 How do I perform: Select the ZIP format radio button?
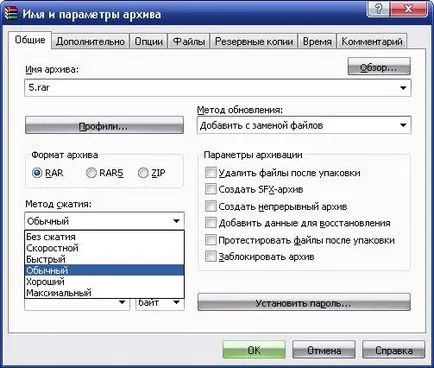(143, 173)
